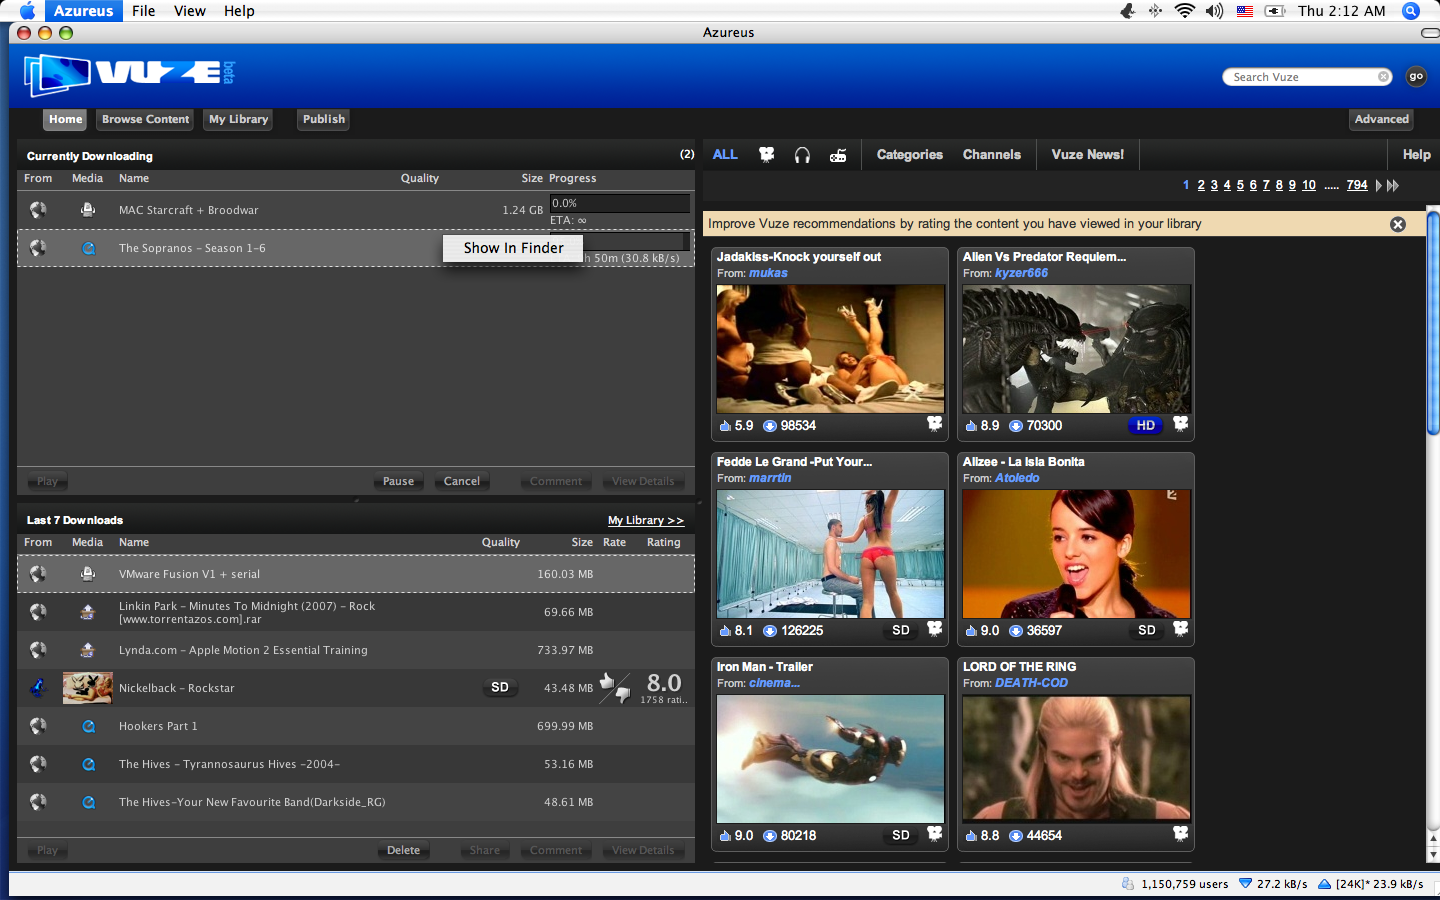Image resolution: width=1440 pixels, height=900 pixels.
Task: Click media icon for Hookers Part 1
Action: click(88, 726)
